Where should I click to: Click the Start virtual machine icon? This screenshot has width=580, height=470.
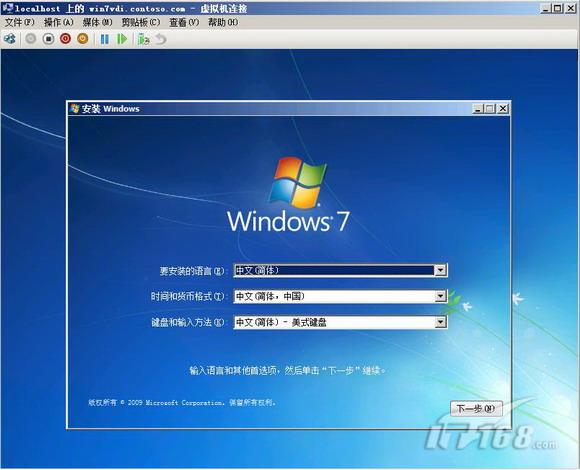tap(31, 39)
